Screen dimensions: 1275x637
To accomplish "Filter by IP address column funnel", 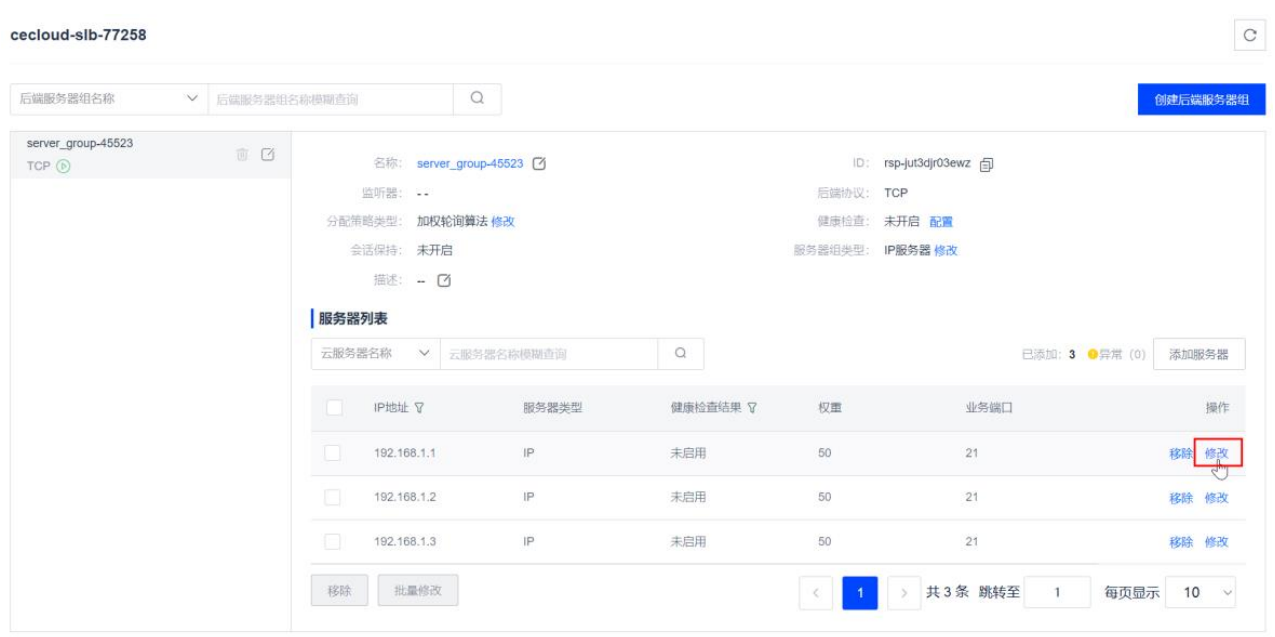I will [x=420, y=408].
